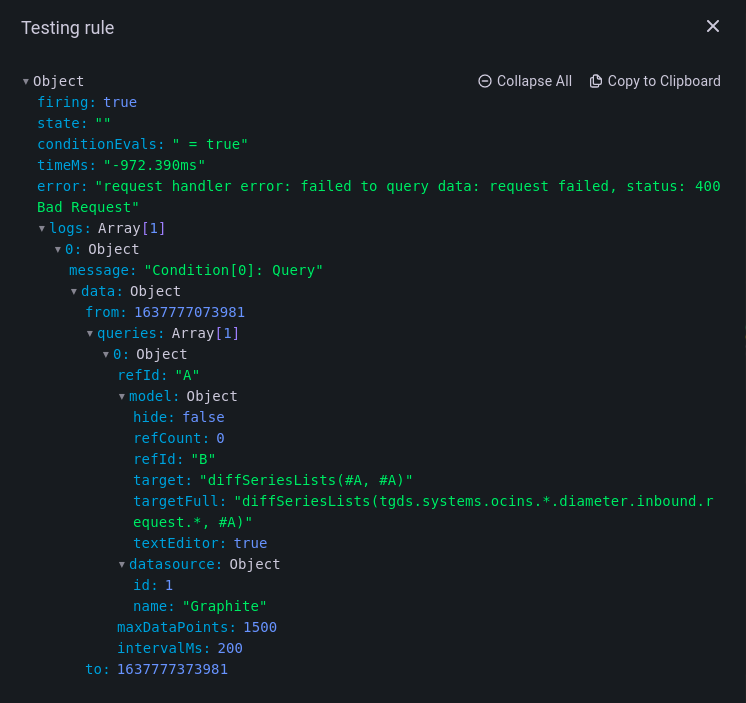This screenshot has height=703, width=746.
Task: Collapse the datasource Object arrow
Action: coord(122,564)
